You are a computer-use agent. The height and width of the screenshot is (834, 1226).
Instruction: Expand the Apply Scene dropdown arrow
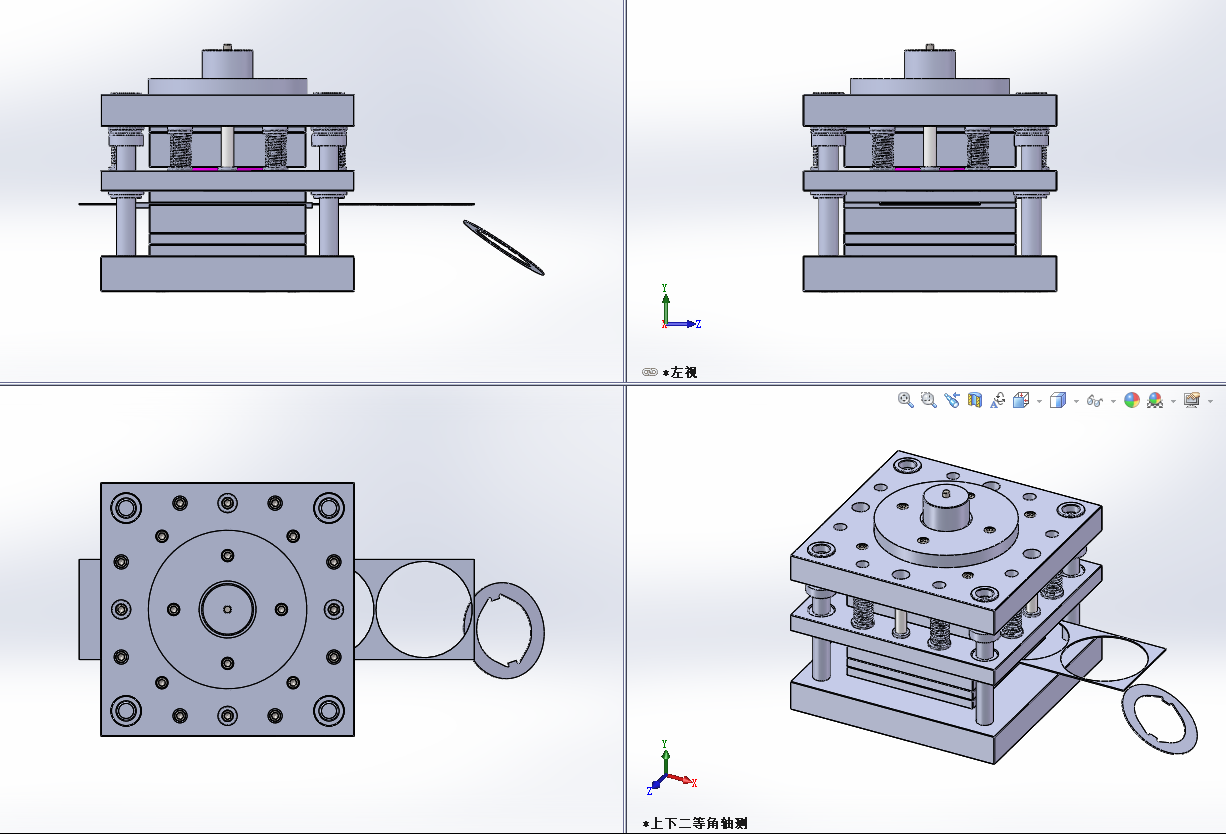1173,401
